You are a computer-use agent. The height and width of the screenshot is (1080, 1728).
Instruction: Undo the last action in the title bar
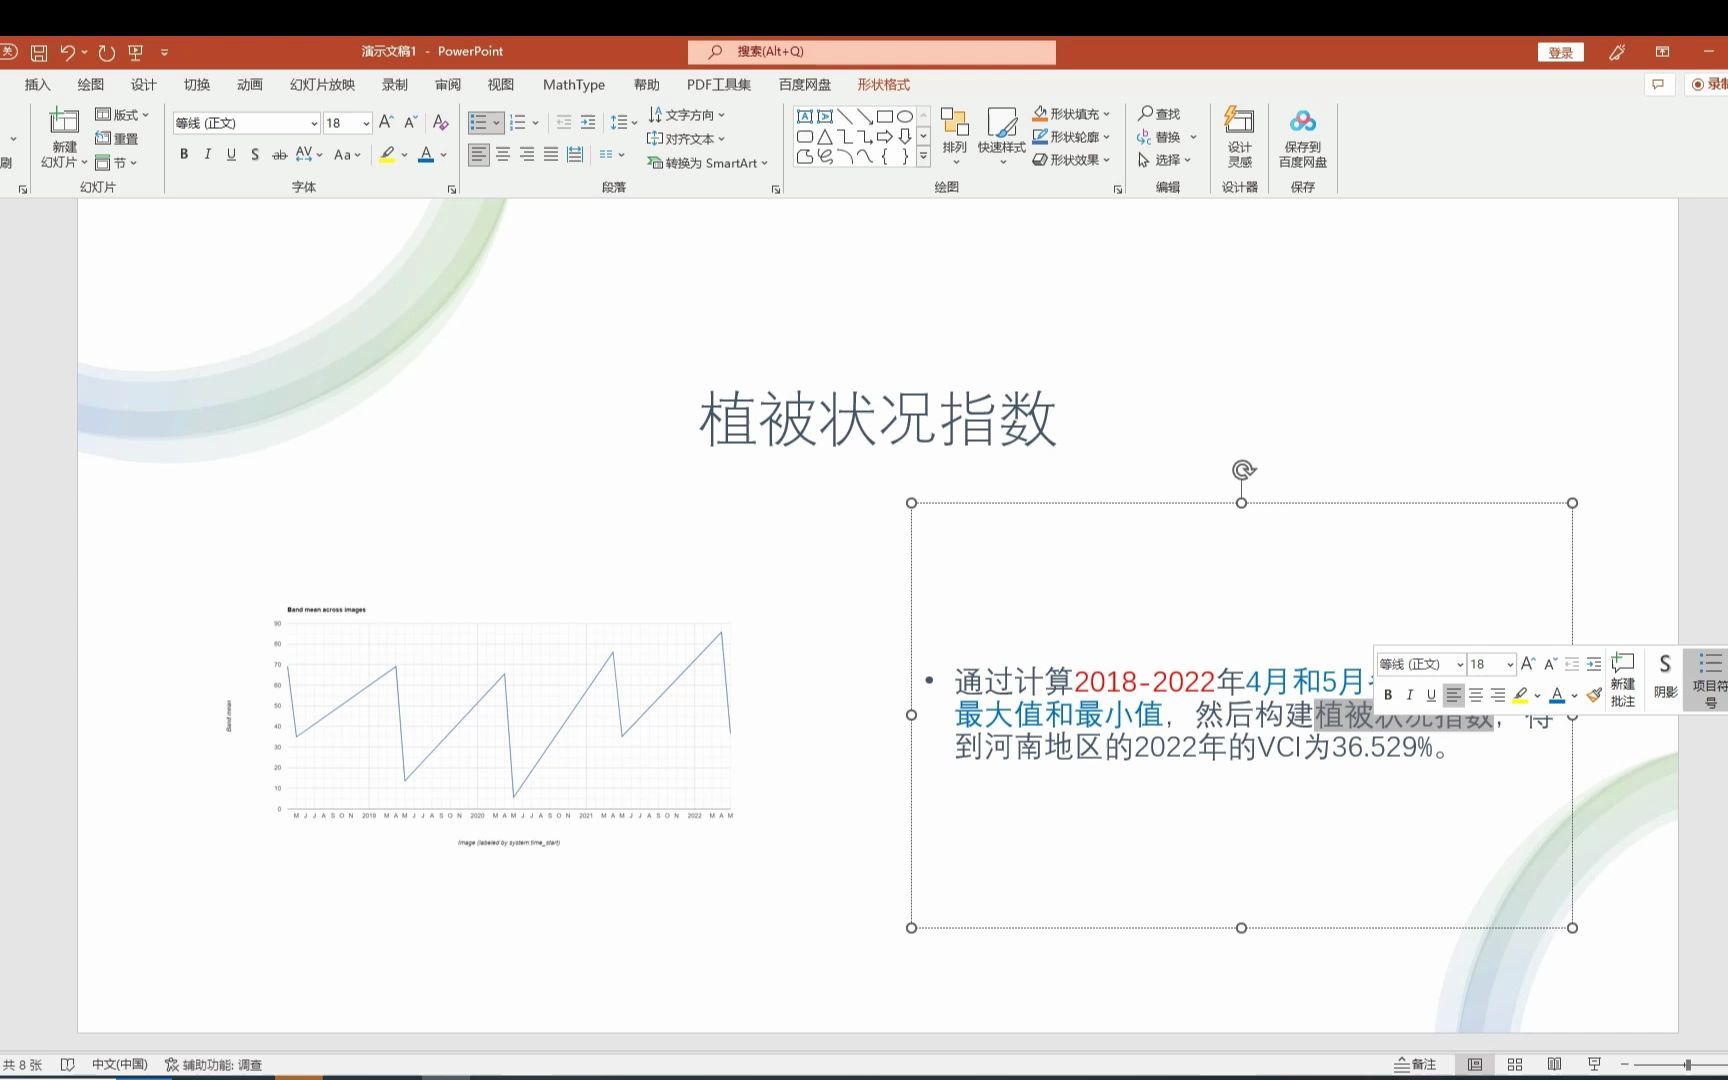(68, 52)
